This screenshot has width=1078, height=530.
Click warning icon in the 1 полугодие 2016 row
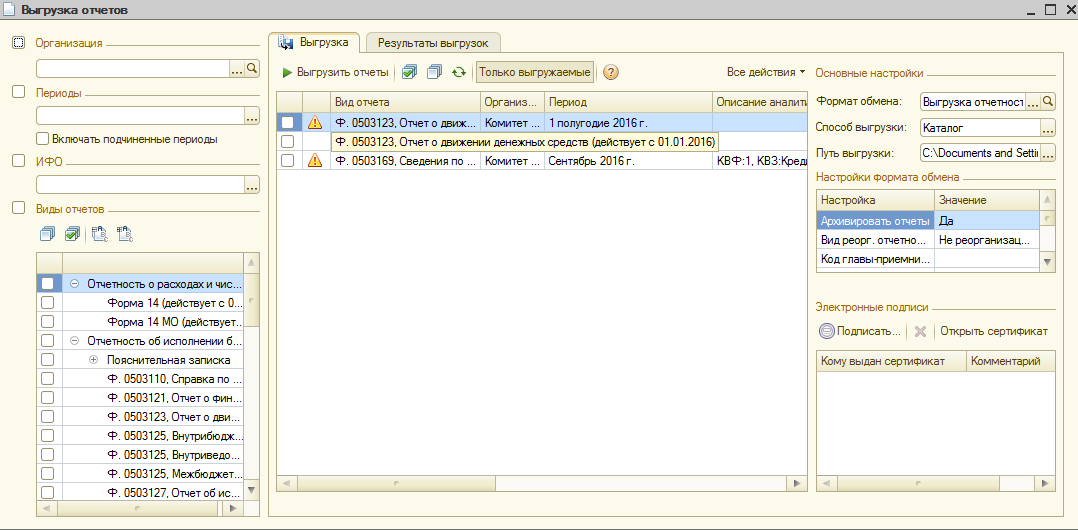(x=315, y=122)
